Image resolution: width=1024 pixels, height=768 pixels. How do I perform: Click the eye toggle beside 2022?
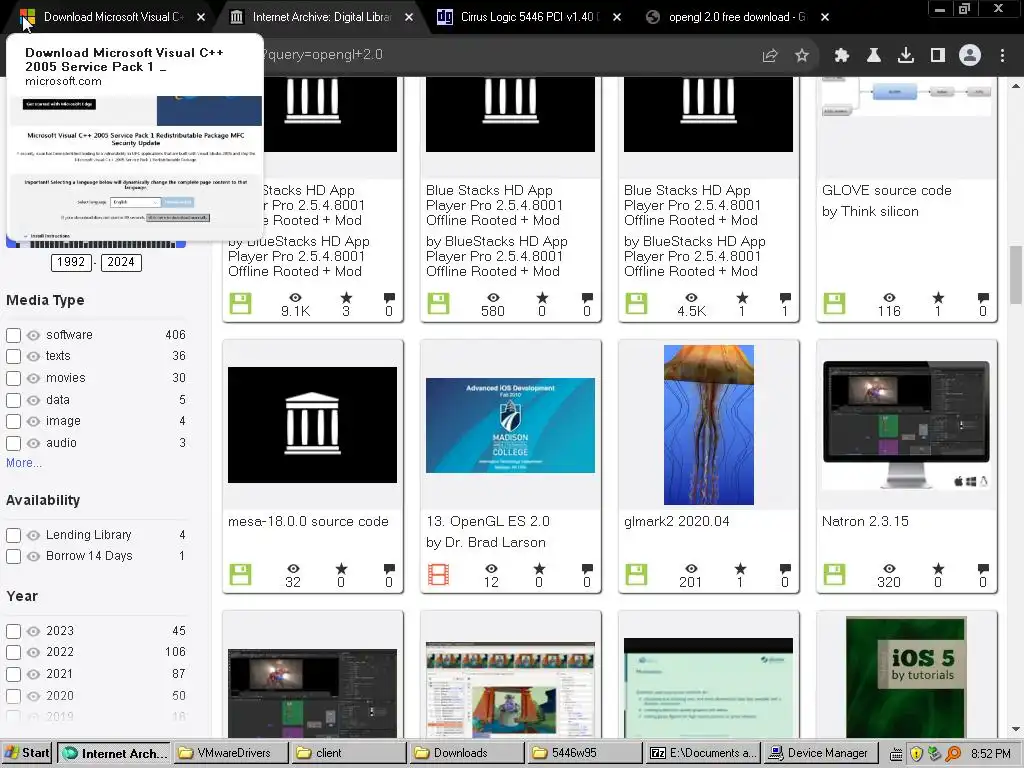(33, 652)
